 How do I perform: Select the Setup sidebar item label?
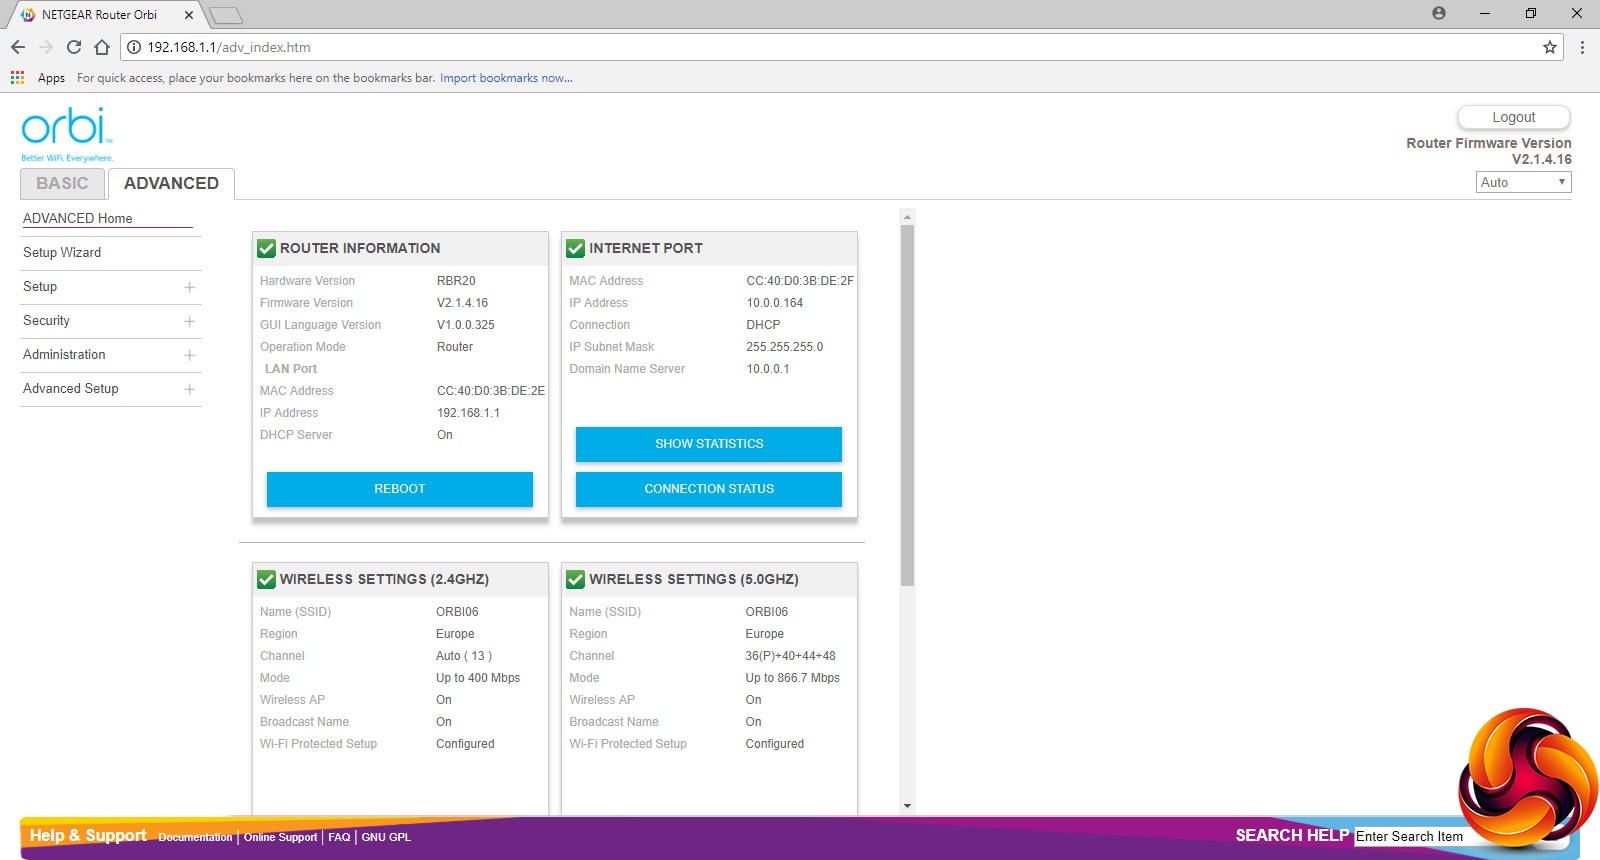click(x=40, y=286)
